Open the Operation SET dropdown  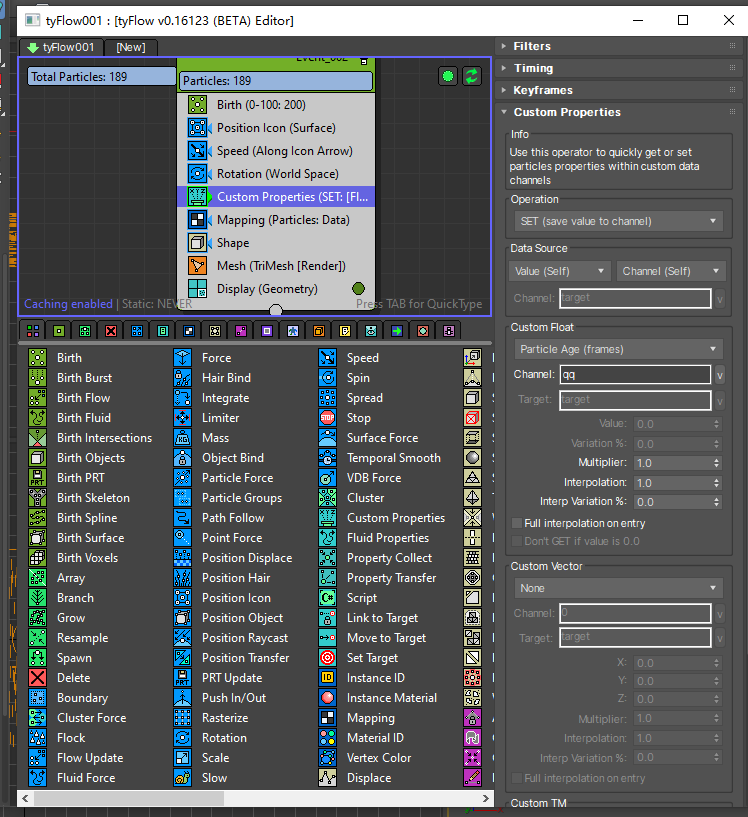tap(617, 221)
